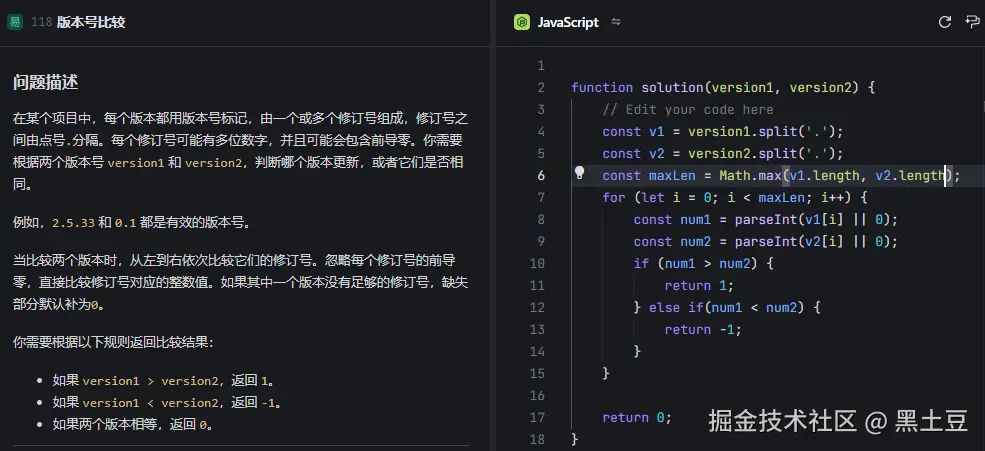
Task: Click the 'const num1 = parseInt' line
Action: coord(766,220)
